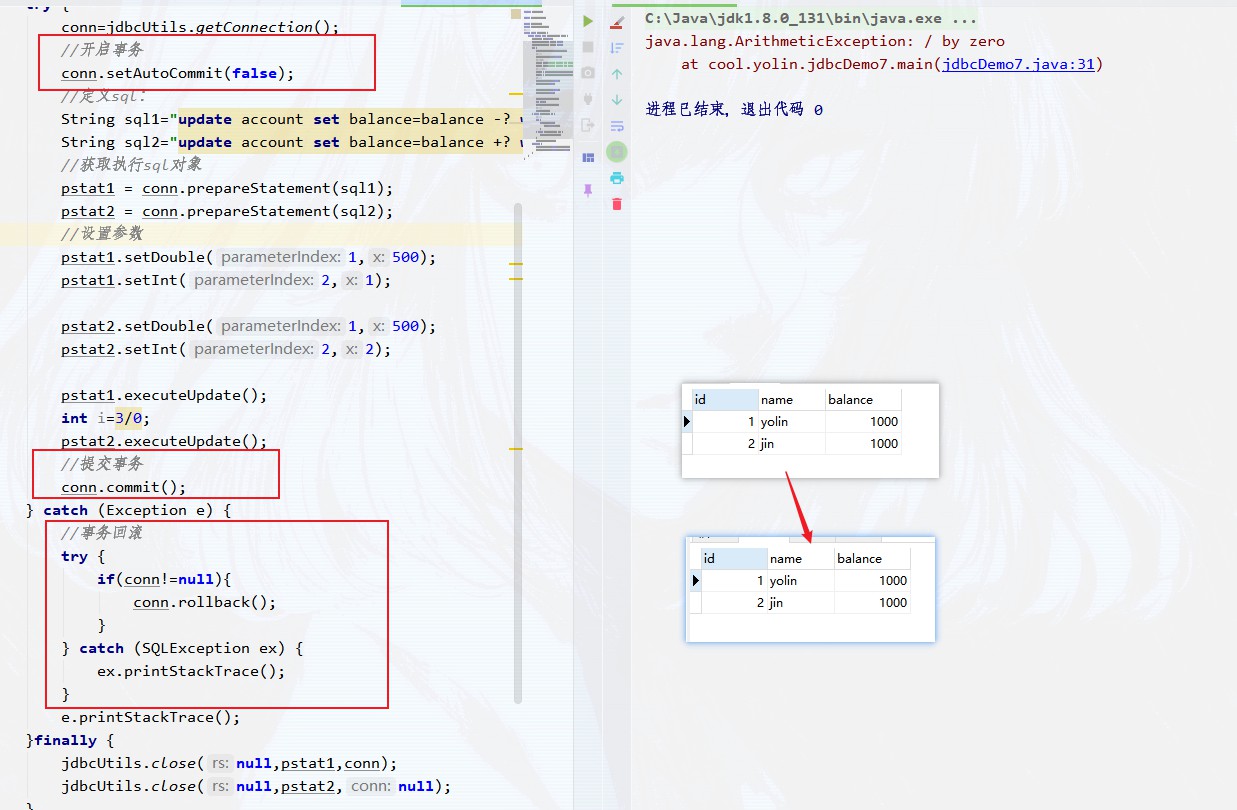Click the green Rerun button
This screenshot has width=1237, height=810.
click(588, 21)
